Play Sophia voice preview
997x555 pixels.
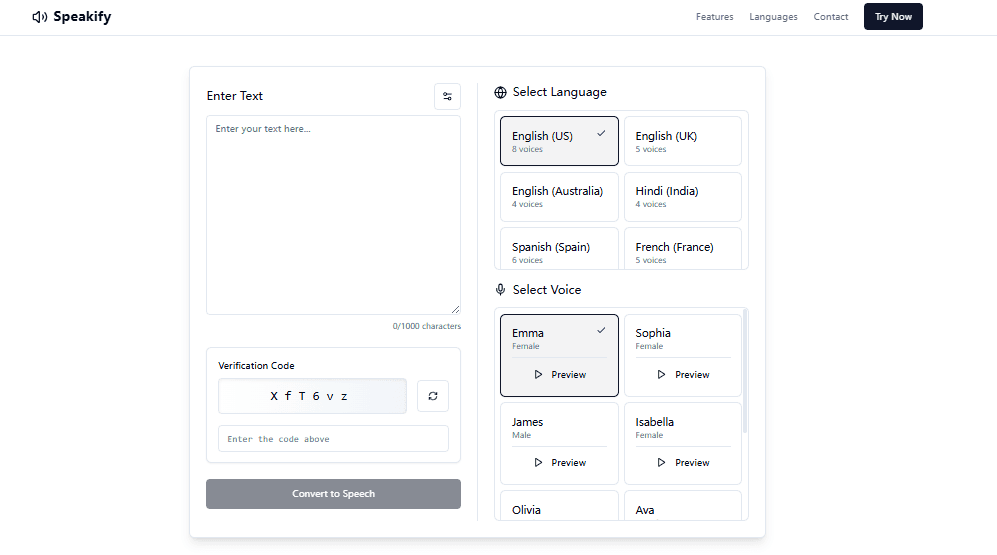[682, 375]
